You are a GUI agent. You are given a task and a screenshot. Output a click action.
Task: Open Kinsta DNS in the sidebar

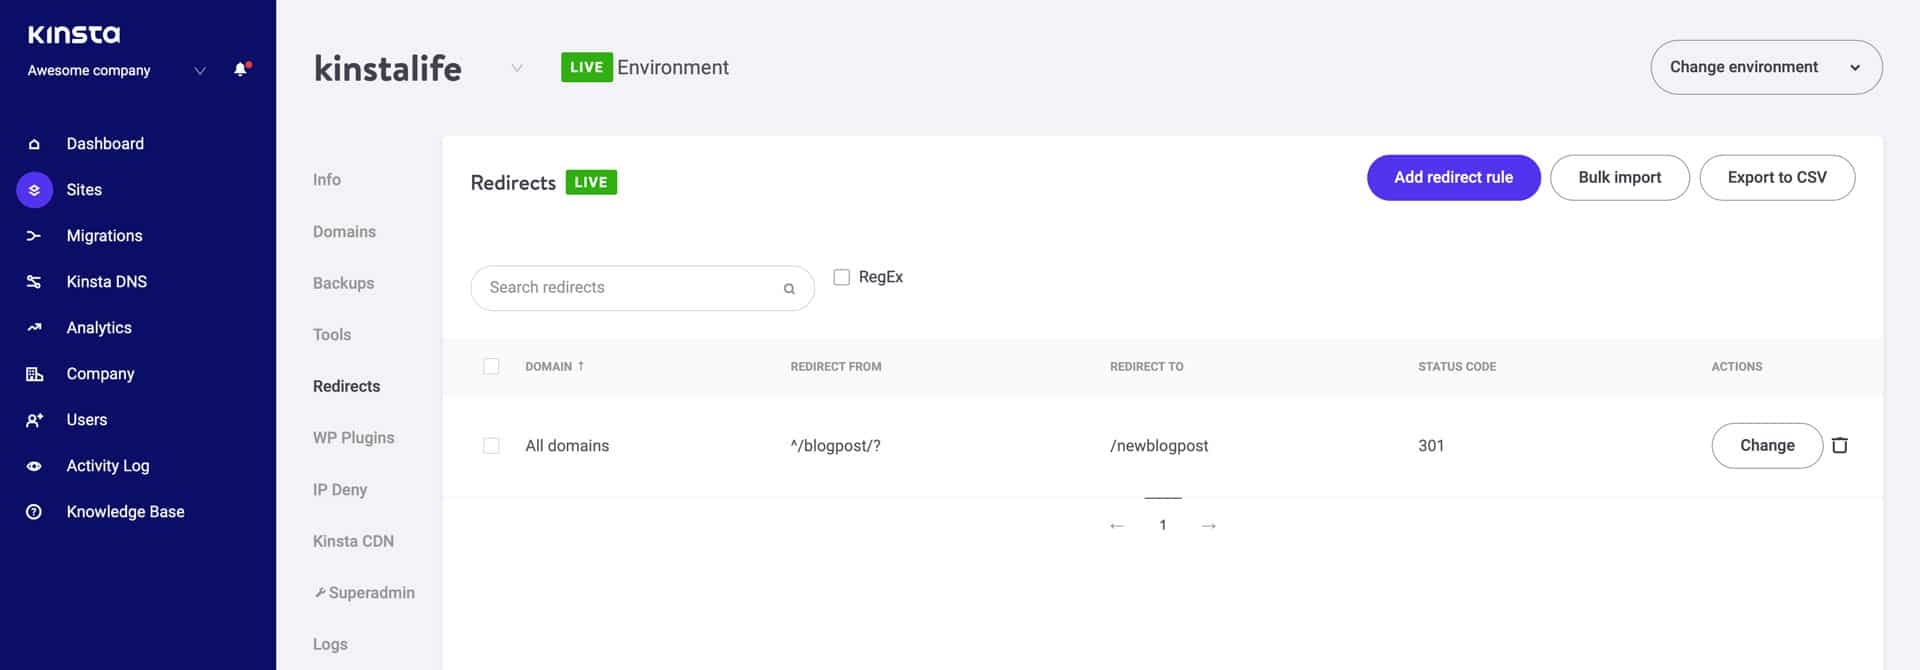coord(106,282)
